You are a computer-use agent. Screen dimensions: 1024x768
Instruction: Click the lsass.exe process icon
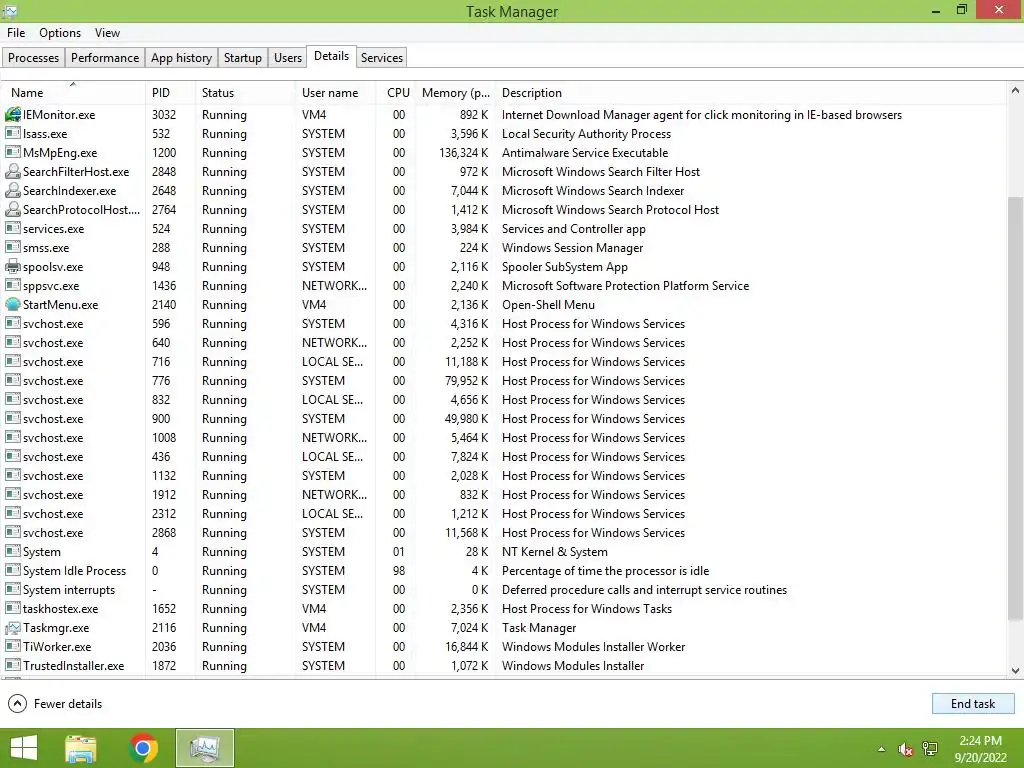coord(12,133)
